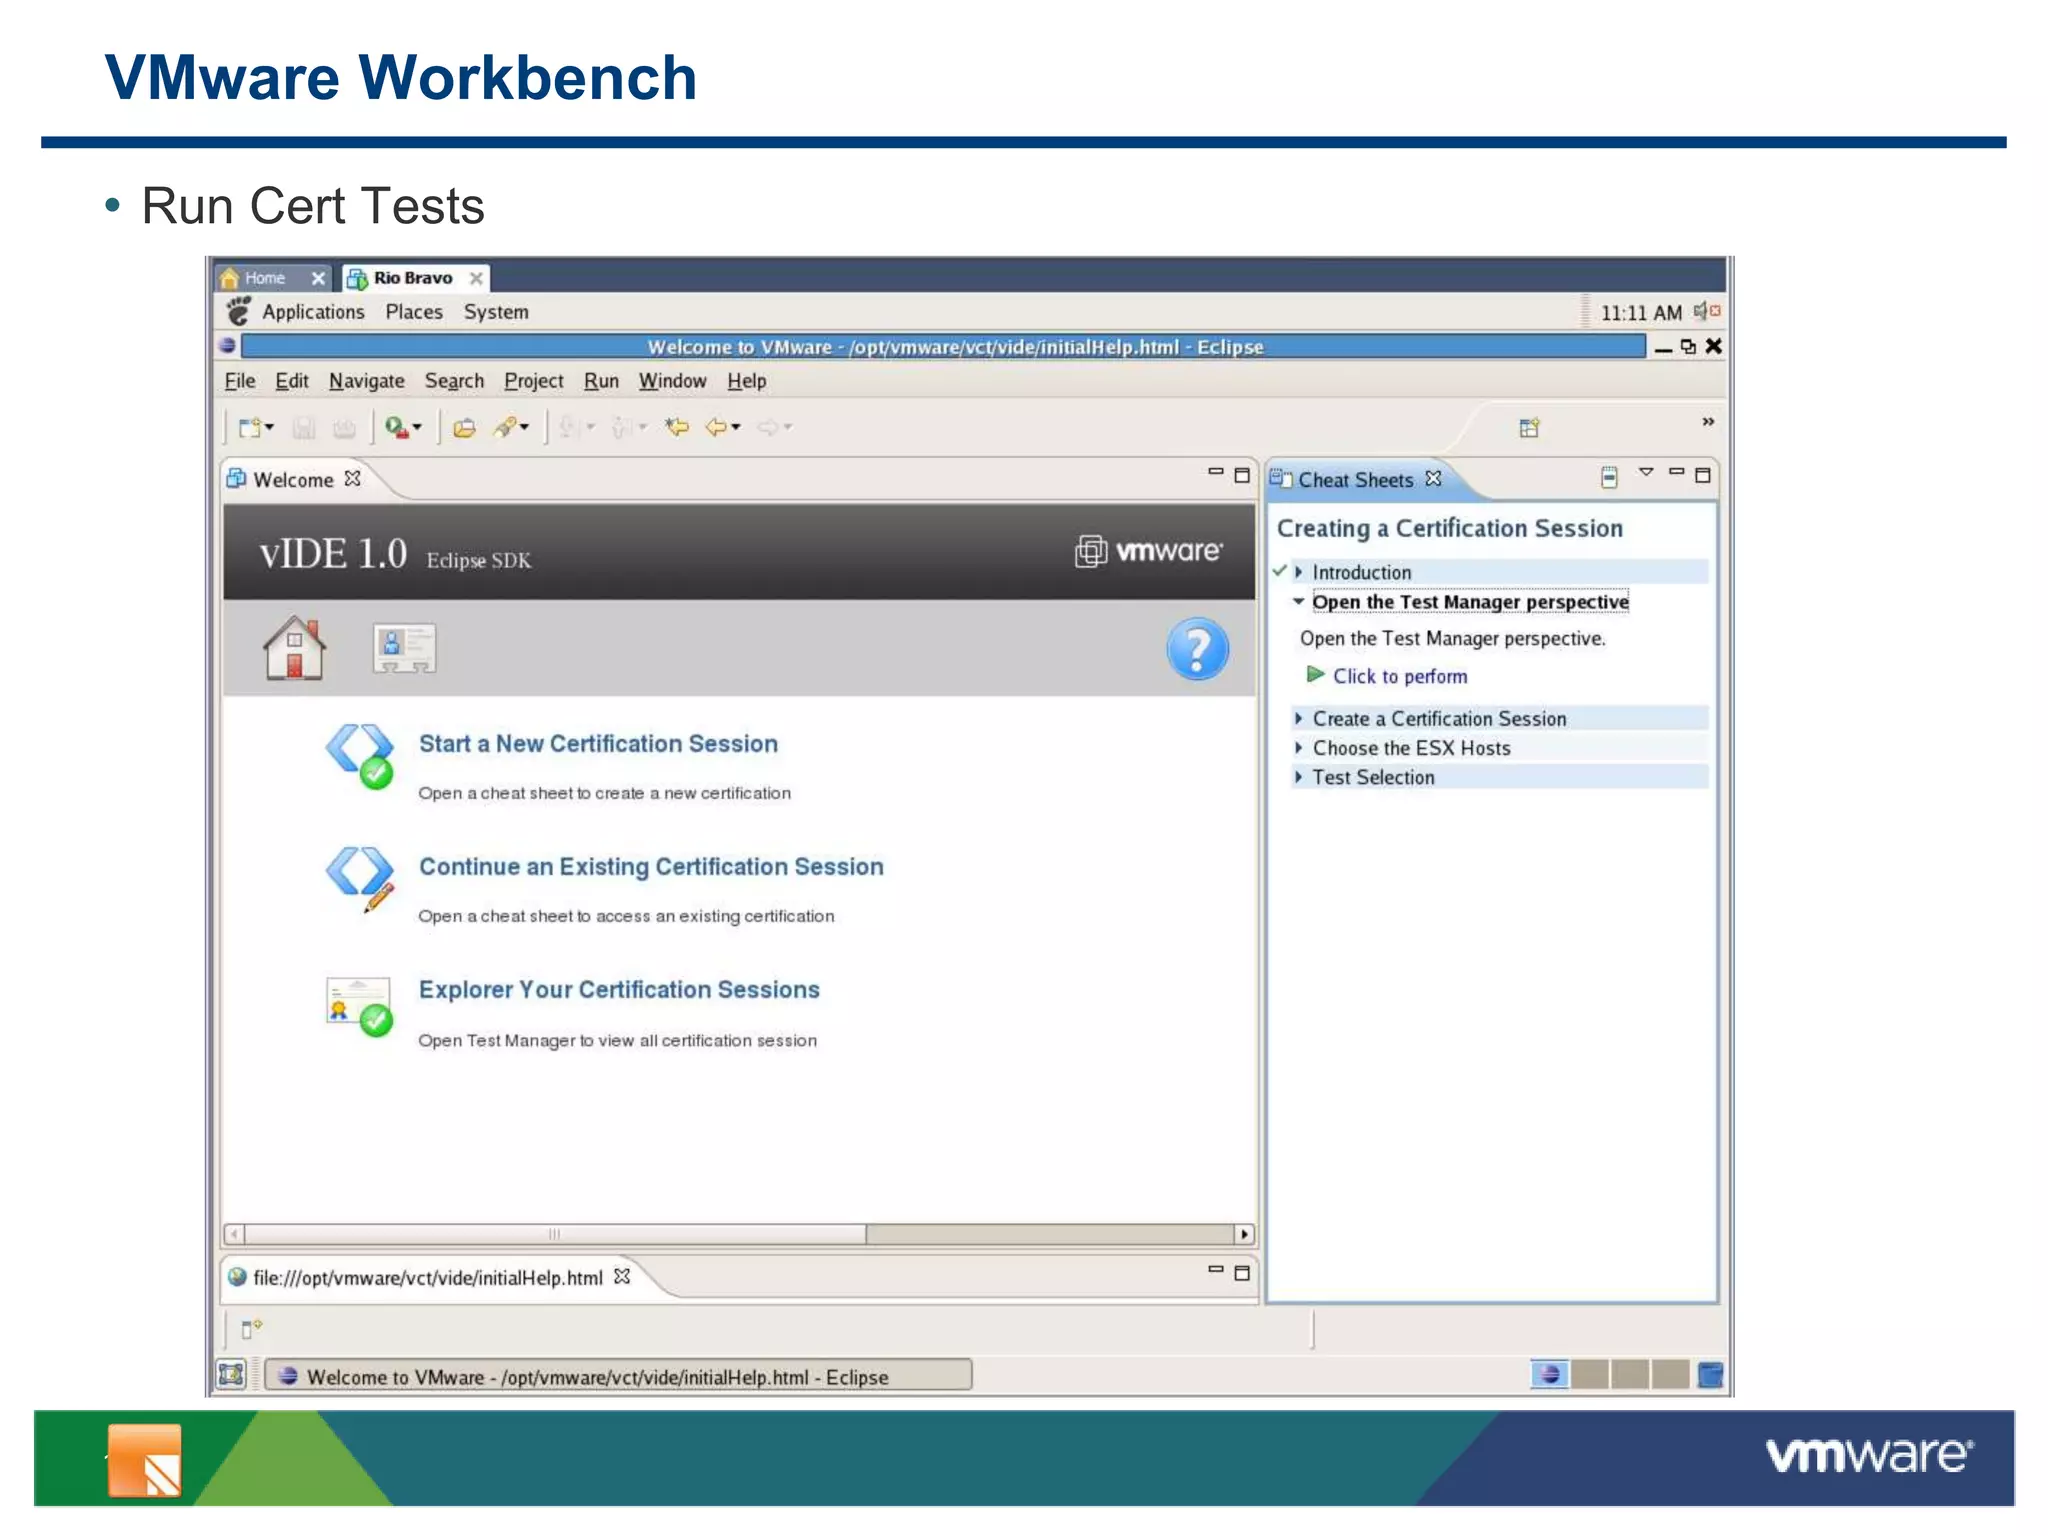This screenshot has height=1536, width=2048.
Task: Expand the Test Selection step
Action: pyautogui.click(x=1298, y=776)
